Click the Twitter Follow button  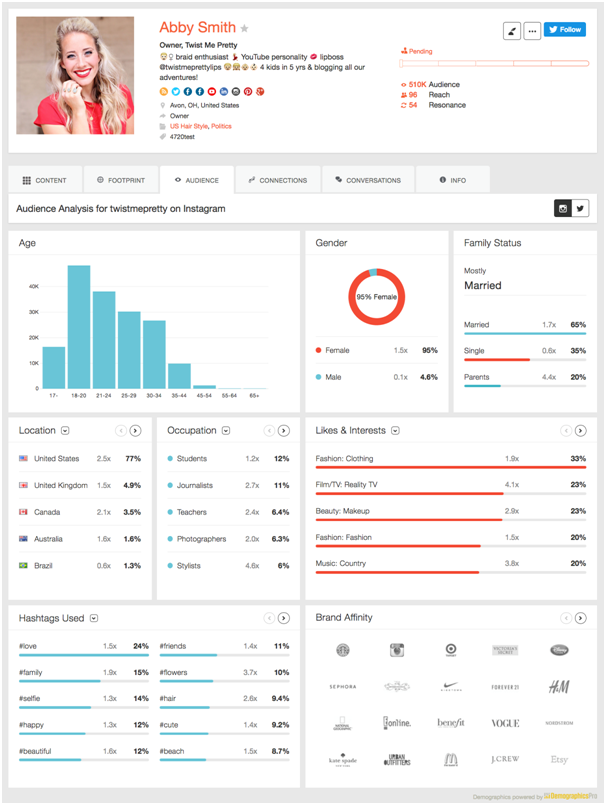(565, 30)
